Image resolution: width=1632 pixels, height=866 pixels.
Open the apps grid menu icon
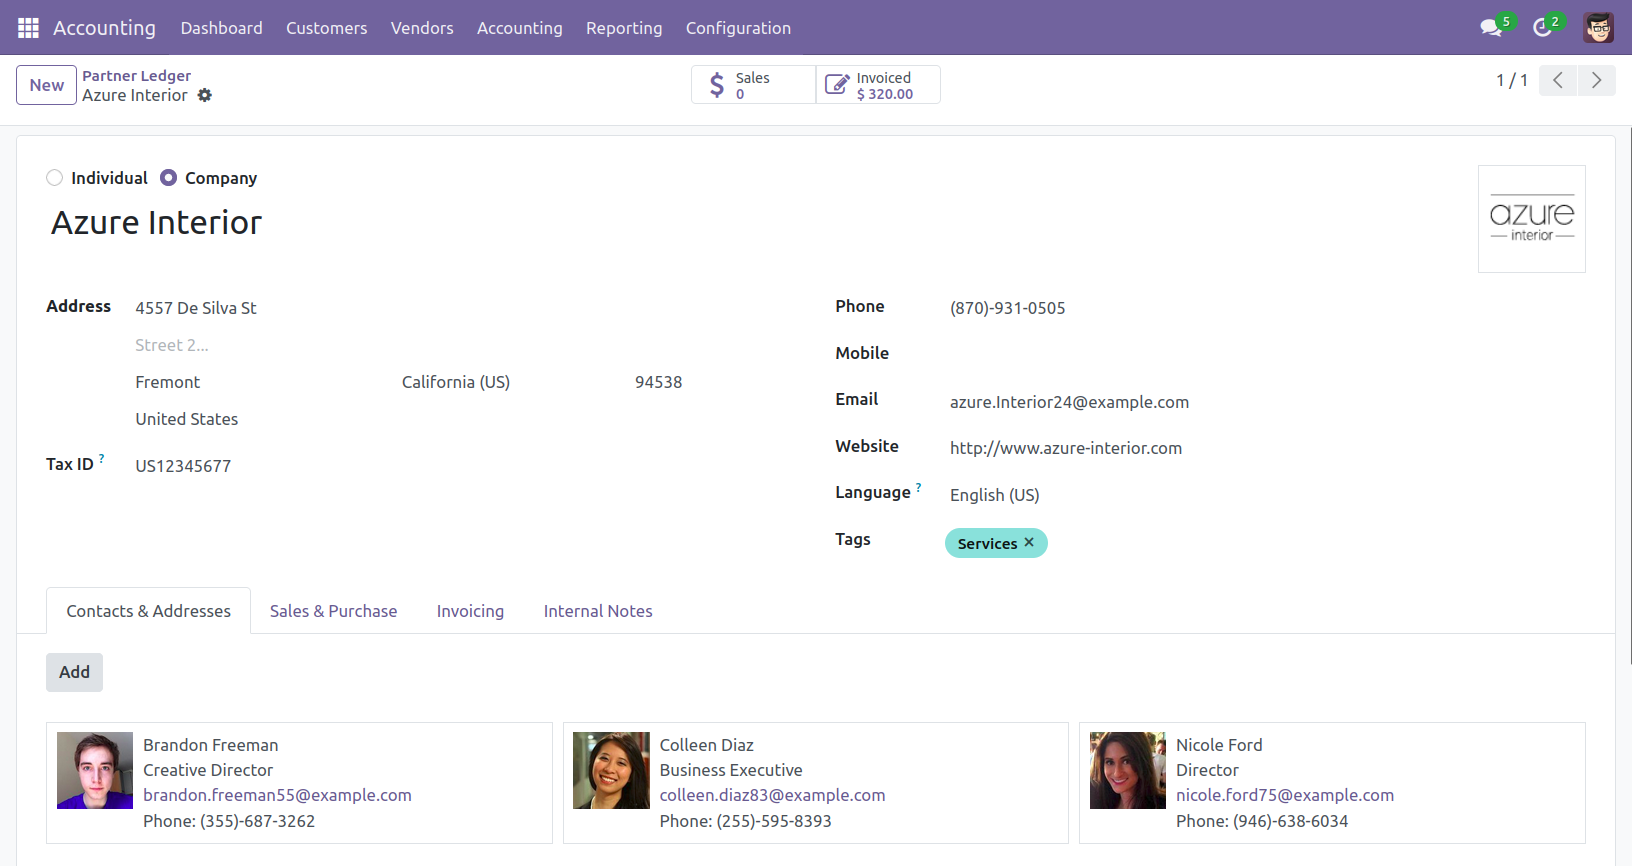(x=28, y=28)
